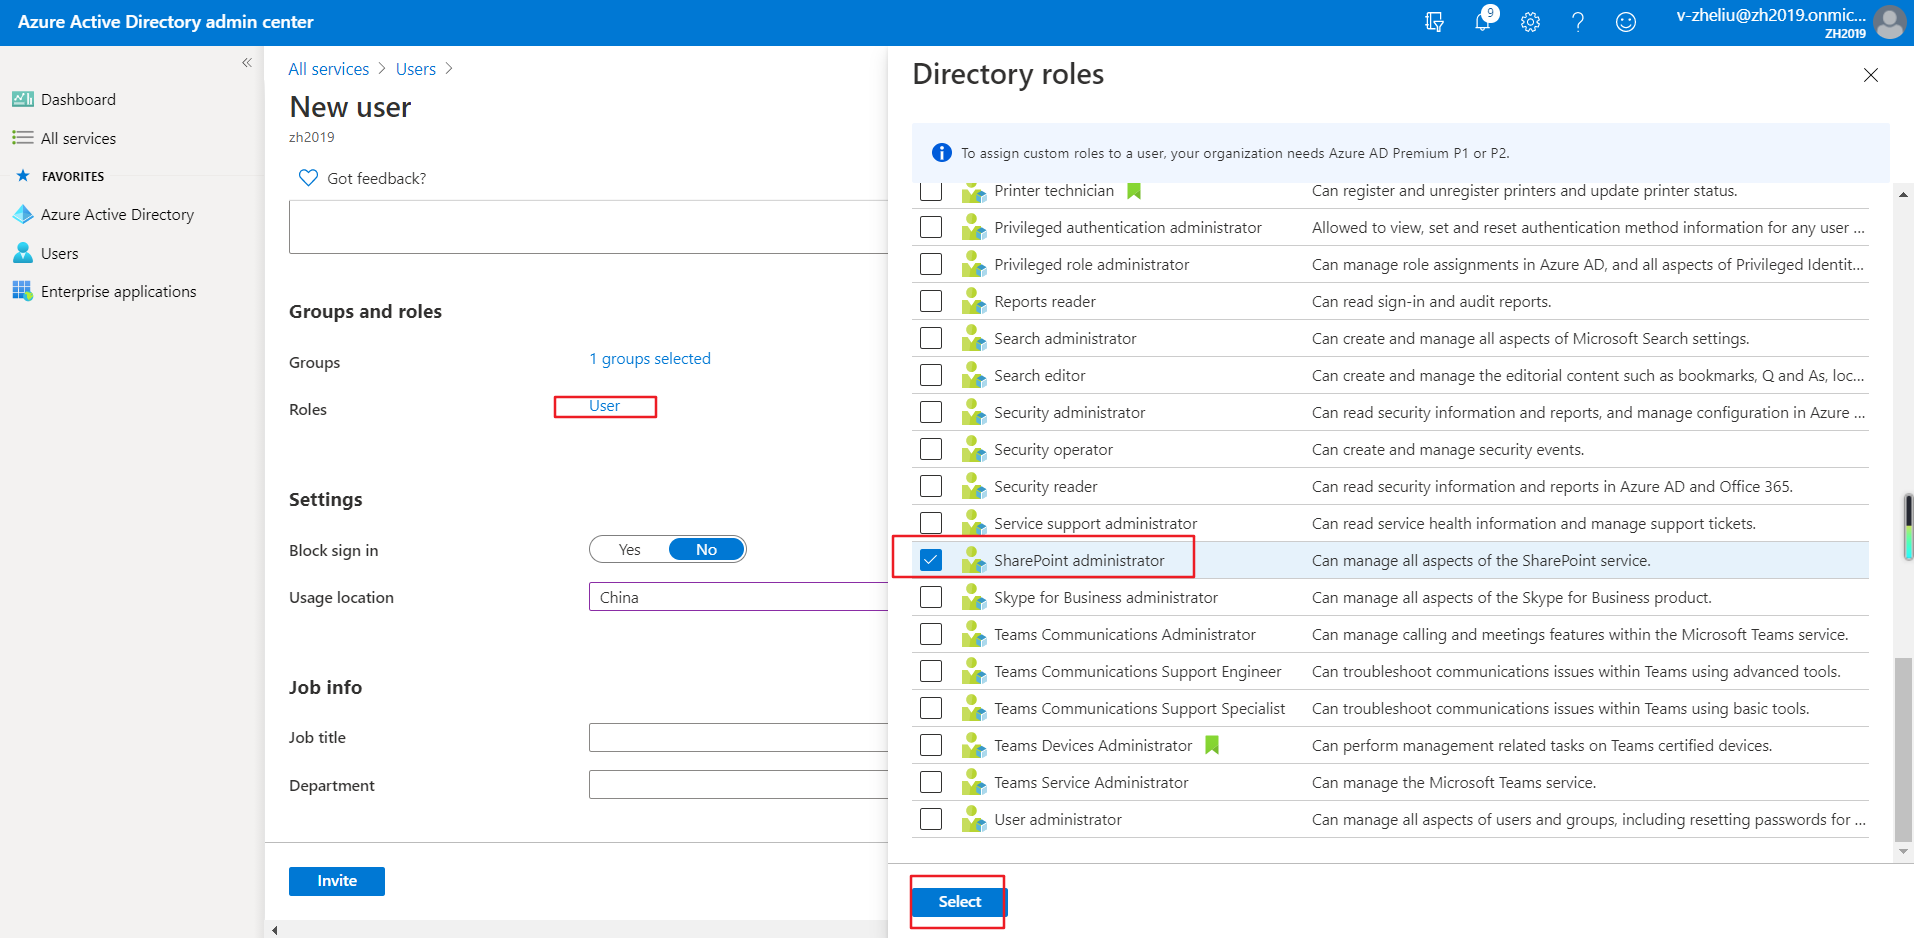1914x938 pixels.
Task: Collapse the left navigation pane
Action: (247, 62)
